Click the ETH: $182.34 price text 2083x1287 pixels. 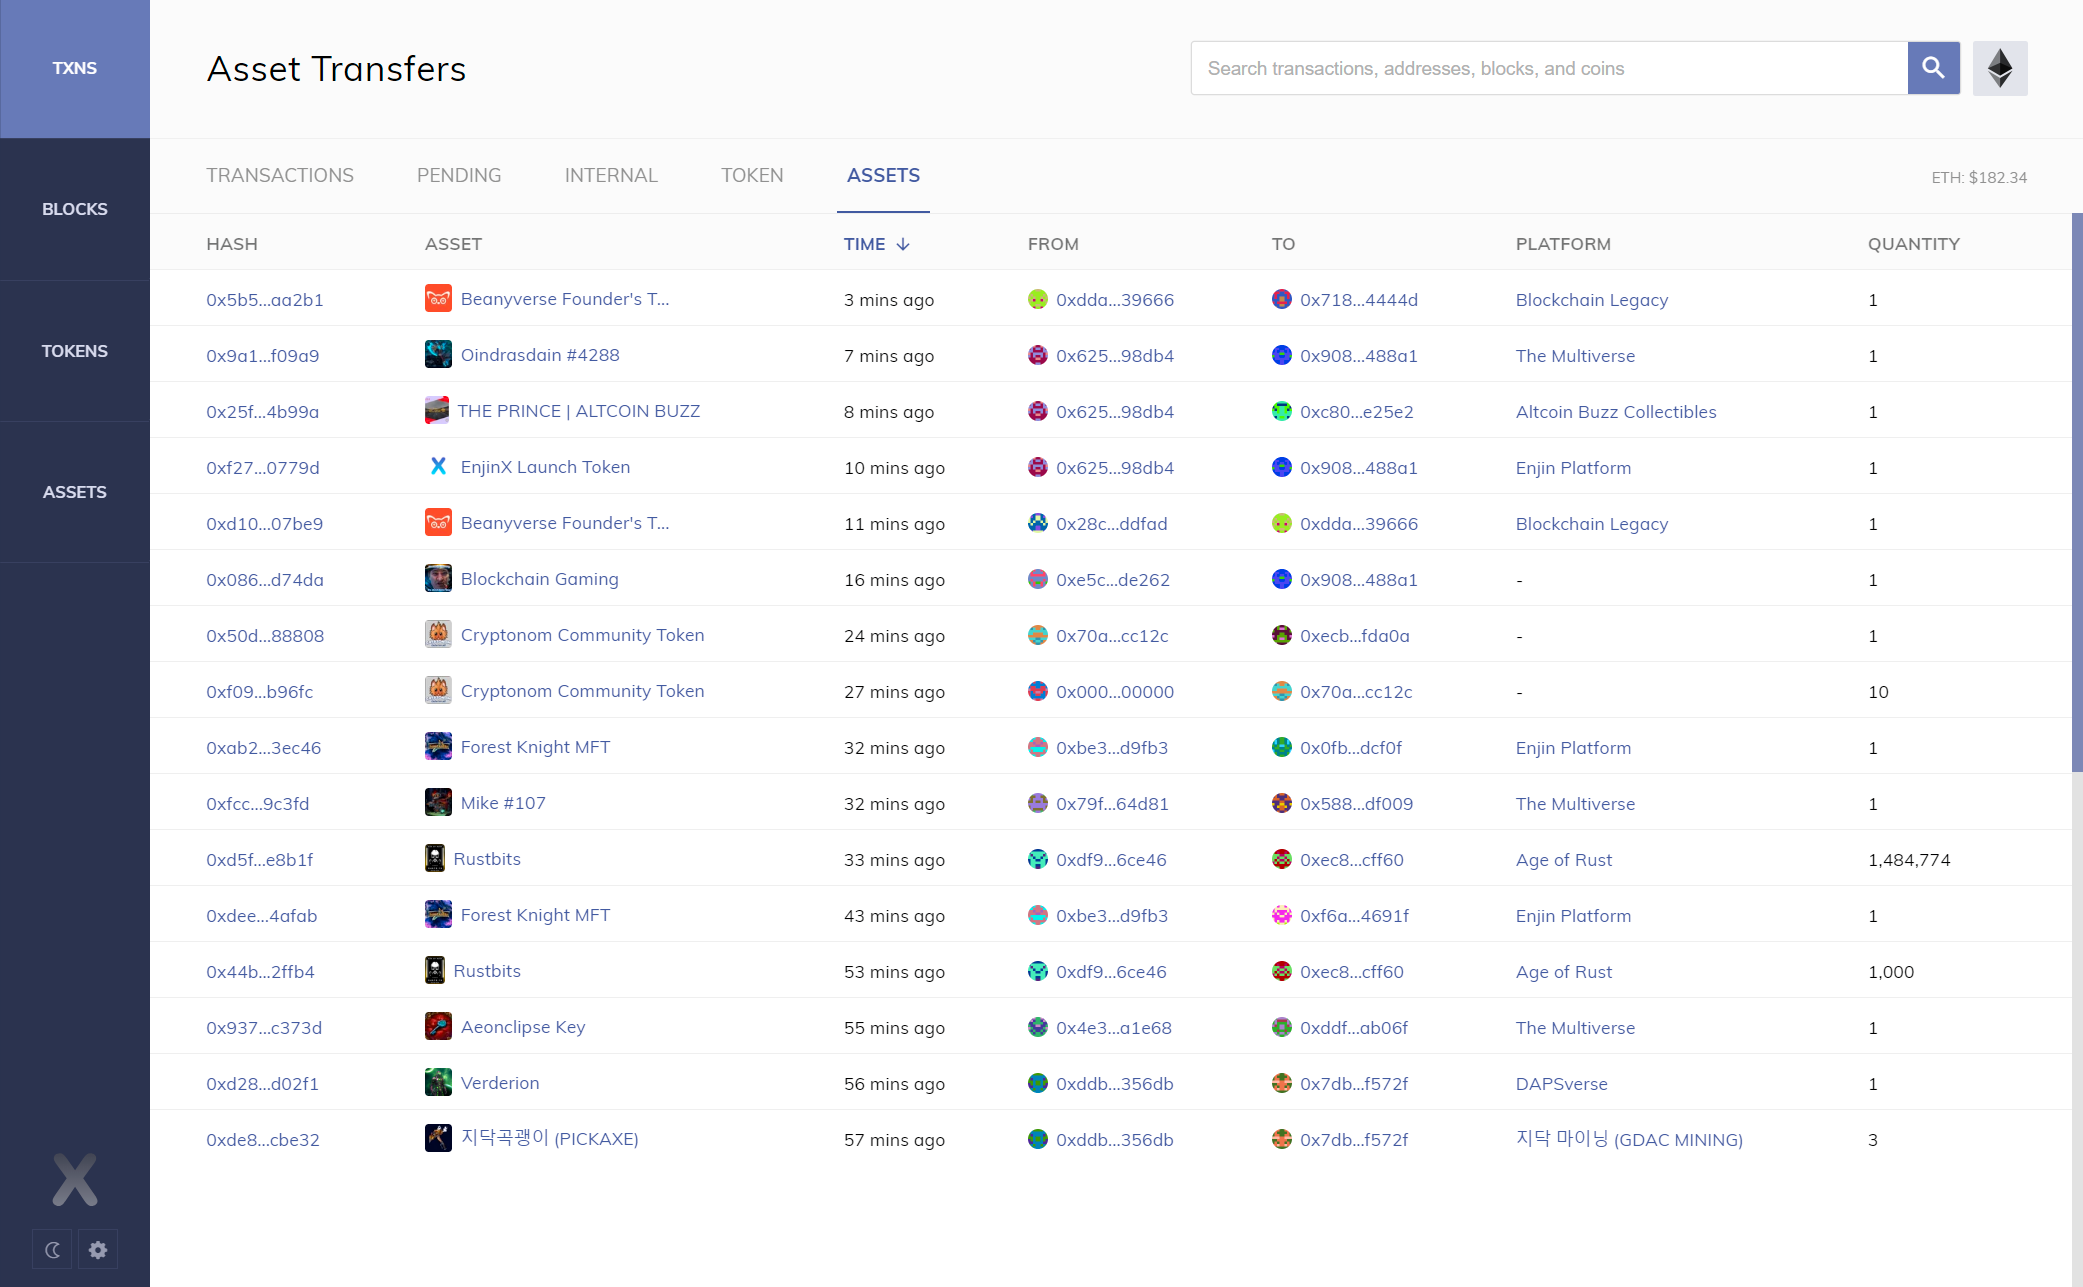[x=1979, y=177]
